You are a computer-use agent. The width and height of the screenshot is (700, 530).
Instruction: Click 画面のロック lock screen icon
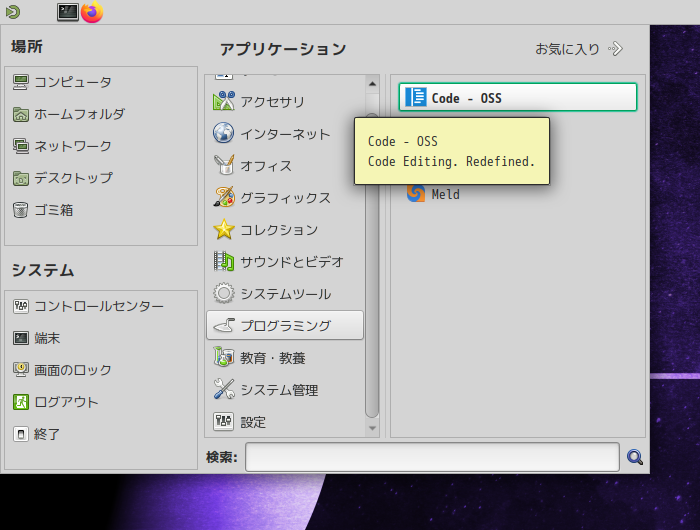21,370
